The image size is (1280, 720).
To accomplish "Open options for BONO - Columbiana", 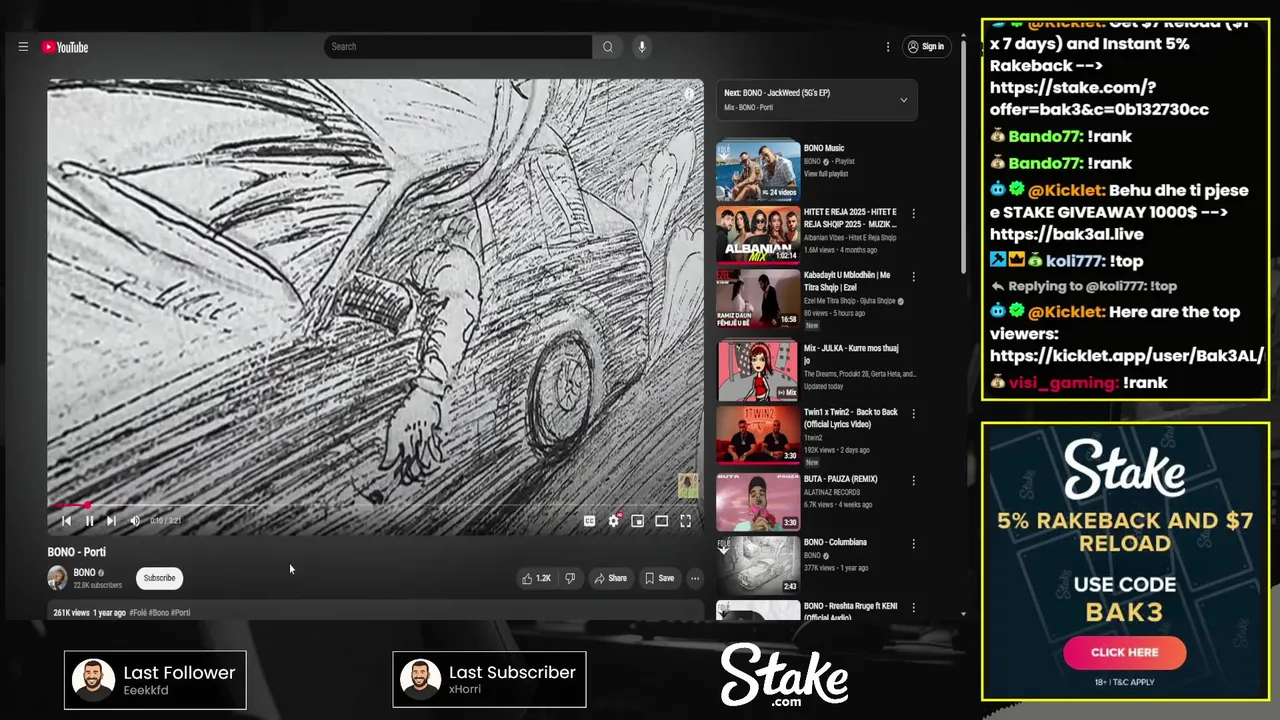I will coord(913,543).
